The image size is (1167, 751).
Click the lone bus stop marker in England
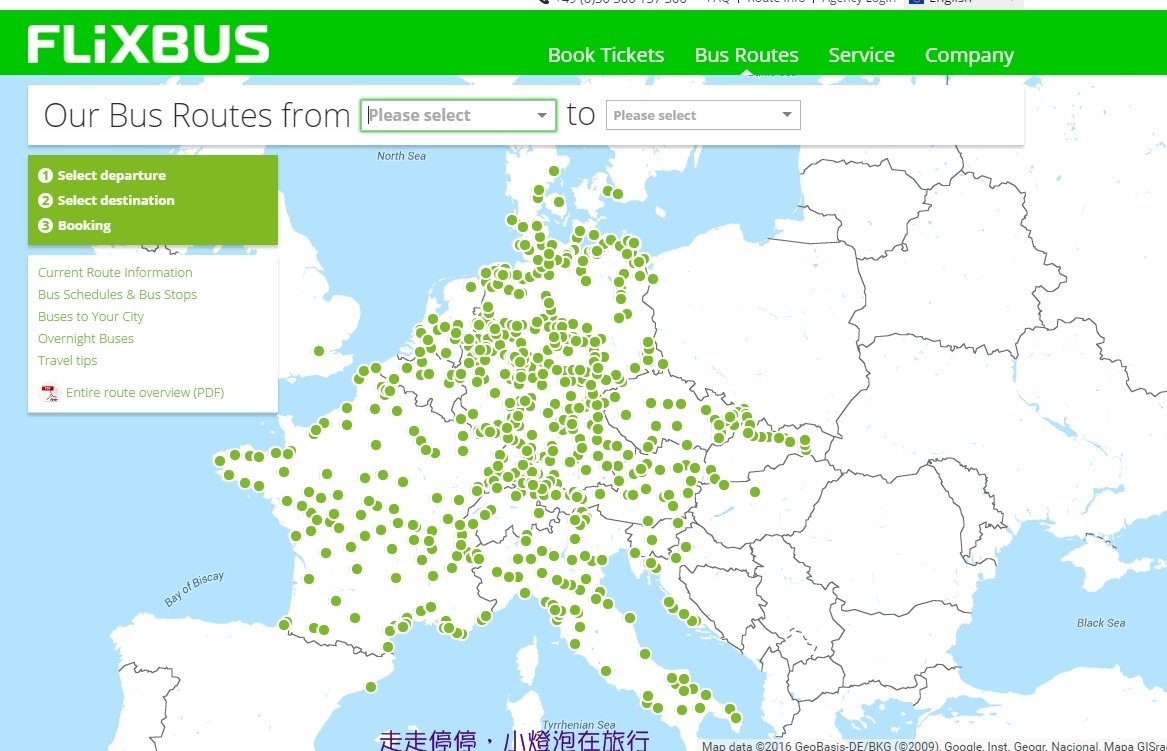pos(319,351)
